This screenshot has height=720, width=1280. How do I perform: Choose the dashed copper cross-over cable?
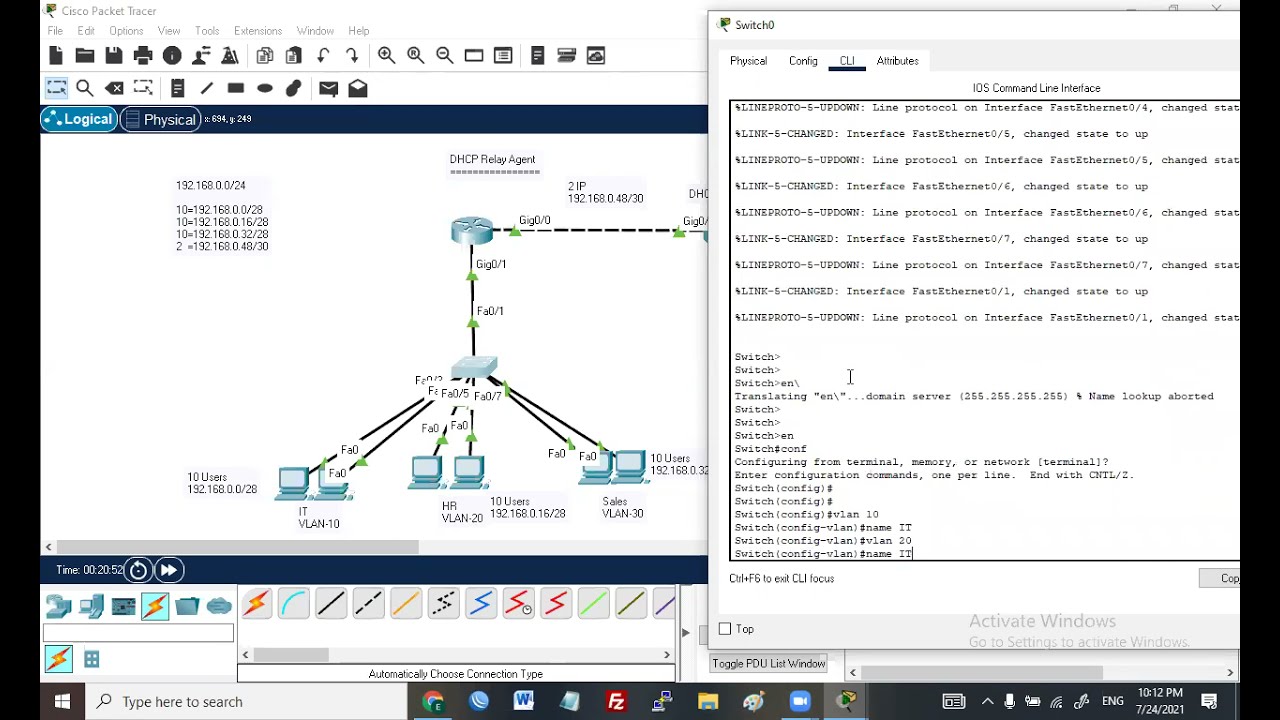coord(368,604)
